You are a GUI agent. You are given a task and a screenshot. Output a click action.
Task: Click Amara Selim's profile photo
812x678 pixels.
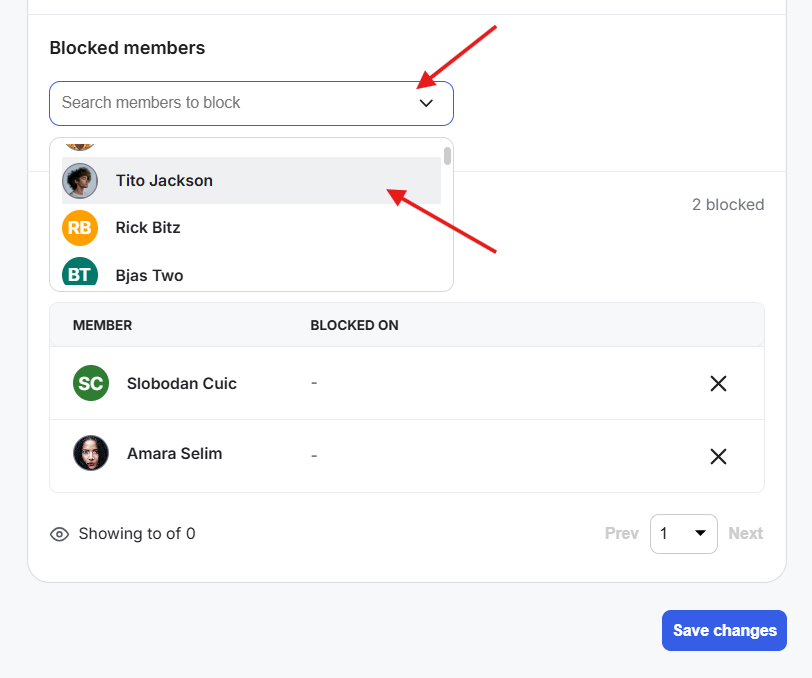[x=91, y=453]
